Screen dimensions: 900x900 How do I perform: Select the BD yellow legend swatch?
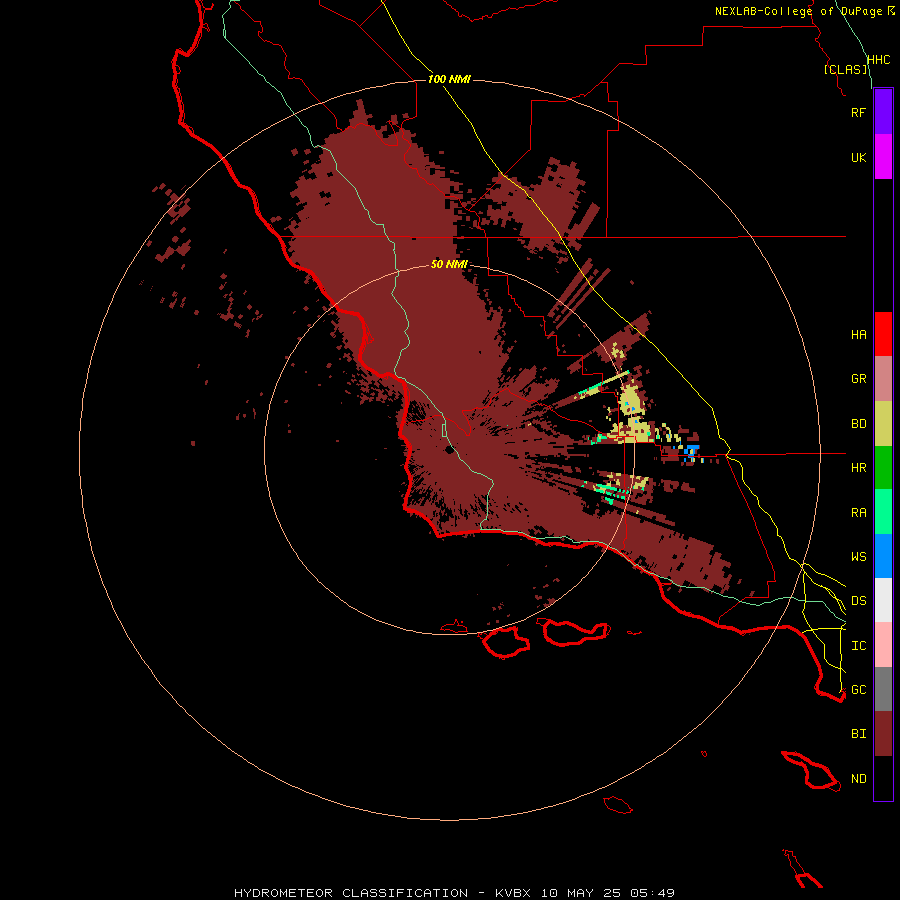883,424
